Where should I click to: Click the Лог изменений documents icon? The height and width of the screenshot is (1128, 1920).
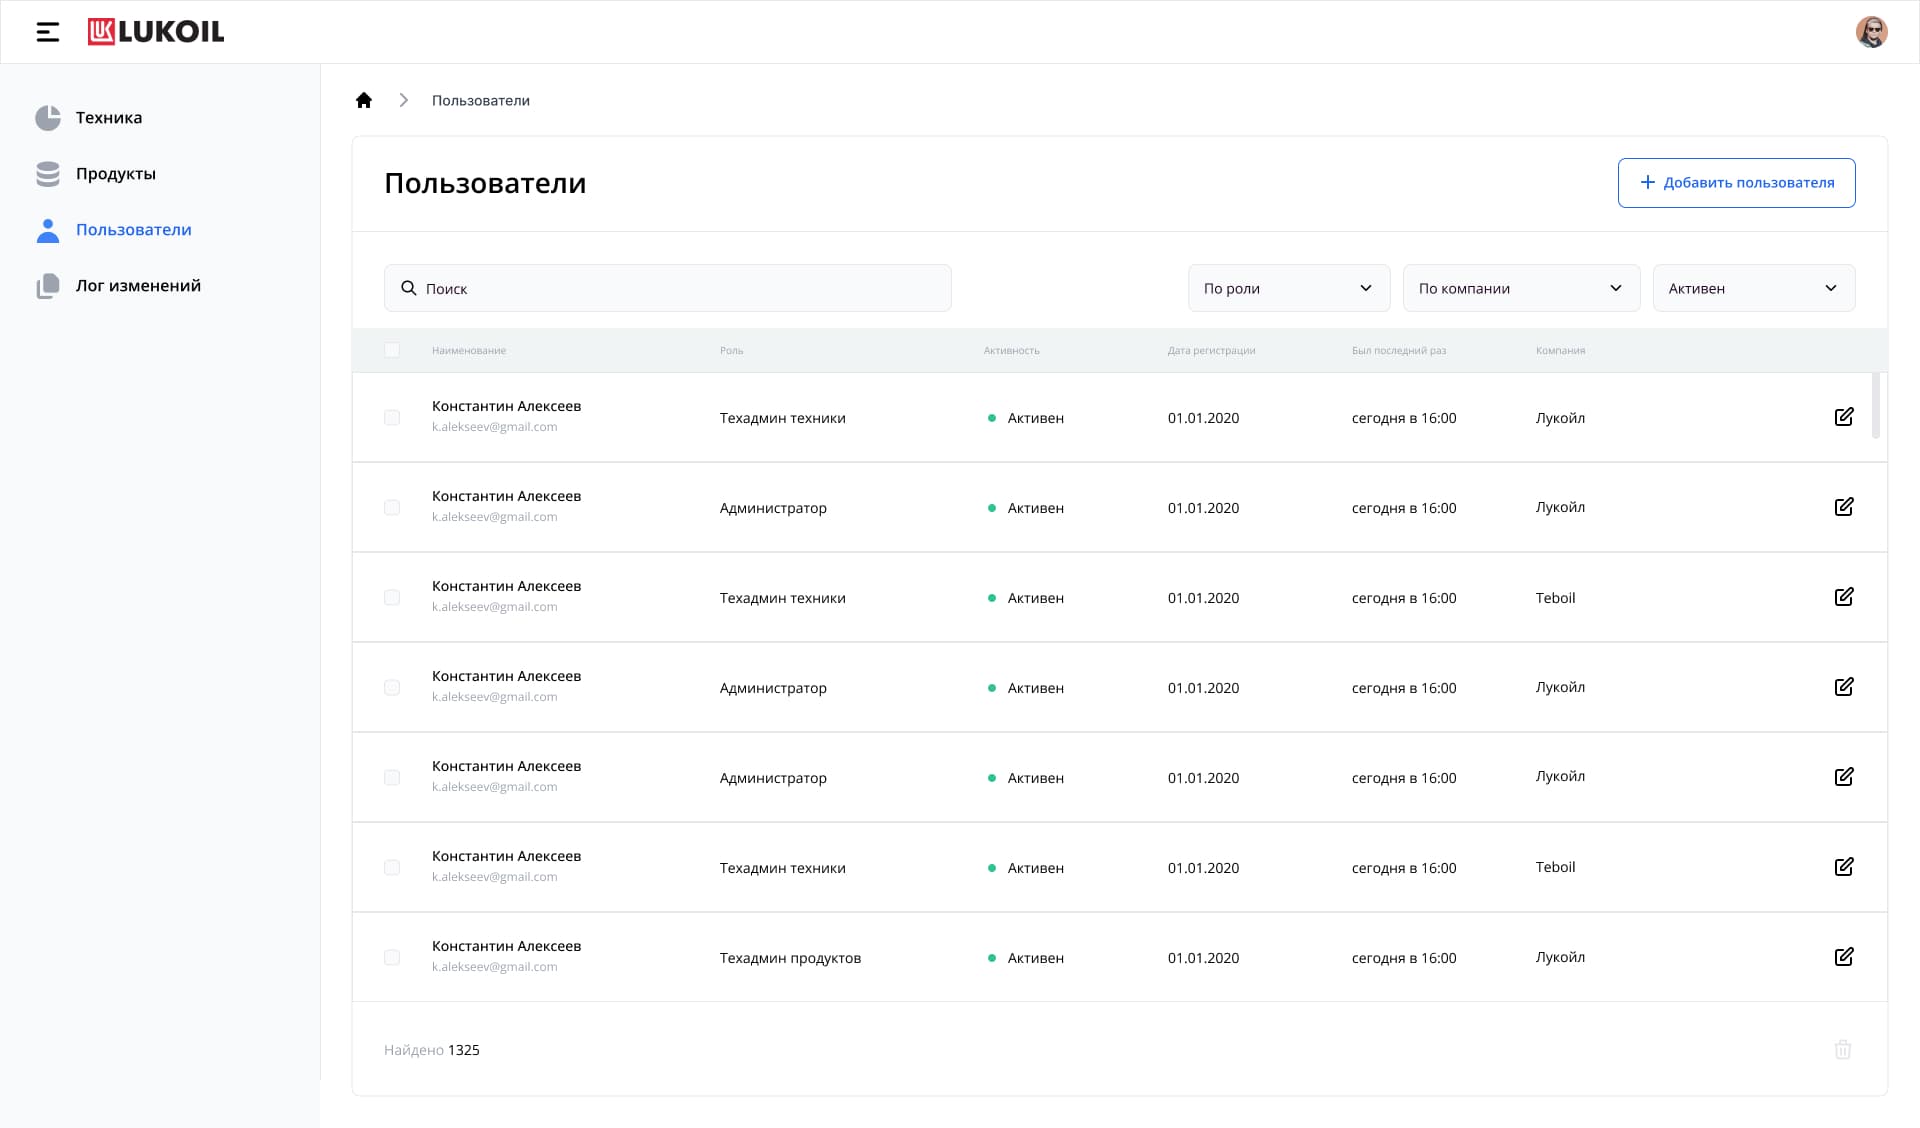[x=47, y=286]
